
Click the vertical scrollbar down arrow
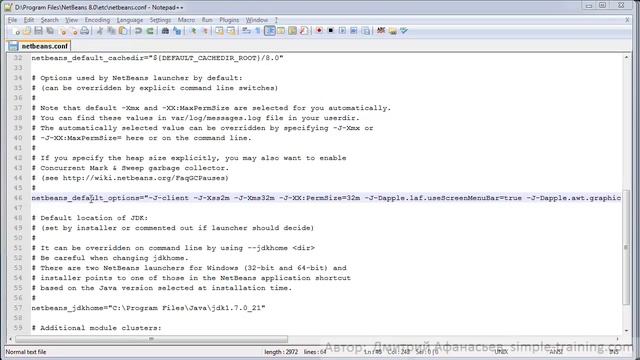(x=627, y=331)
